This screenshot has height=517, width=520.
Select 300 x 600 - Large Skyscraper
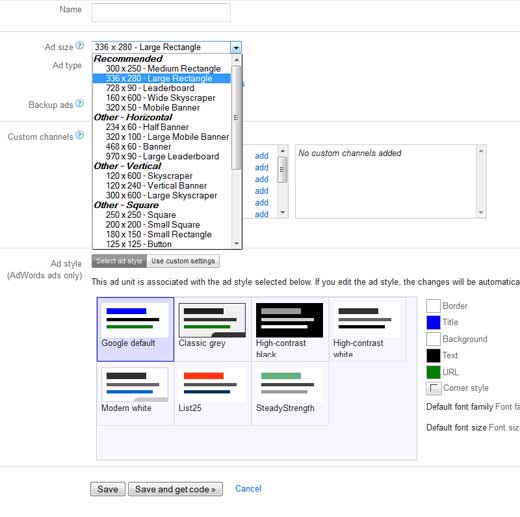[x=161, y=195]
